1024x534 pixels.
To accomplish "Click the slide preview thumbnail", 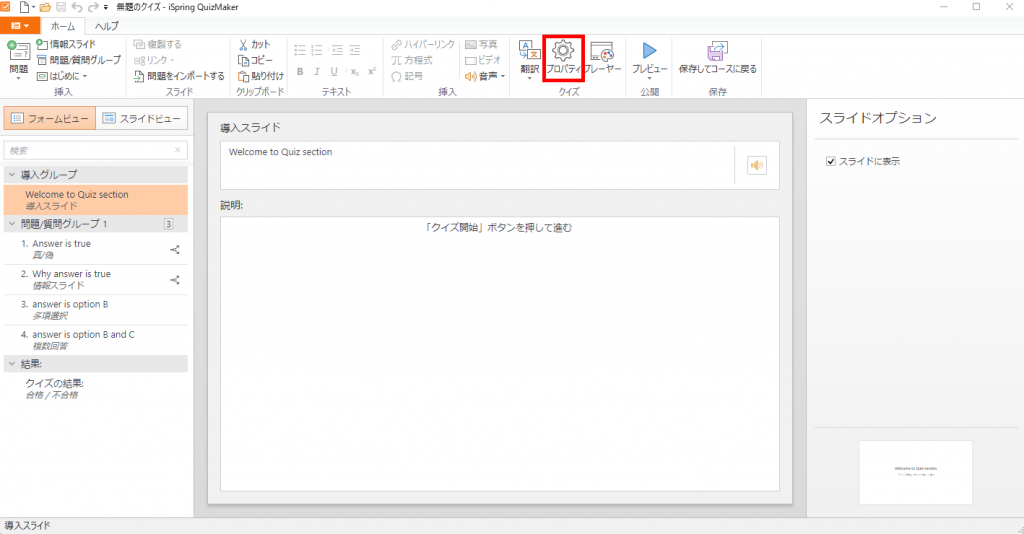I will [915, 471].
